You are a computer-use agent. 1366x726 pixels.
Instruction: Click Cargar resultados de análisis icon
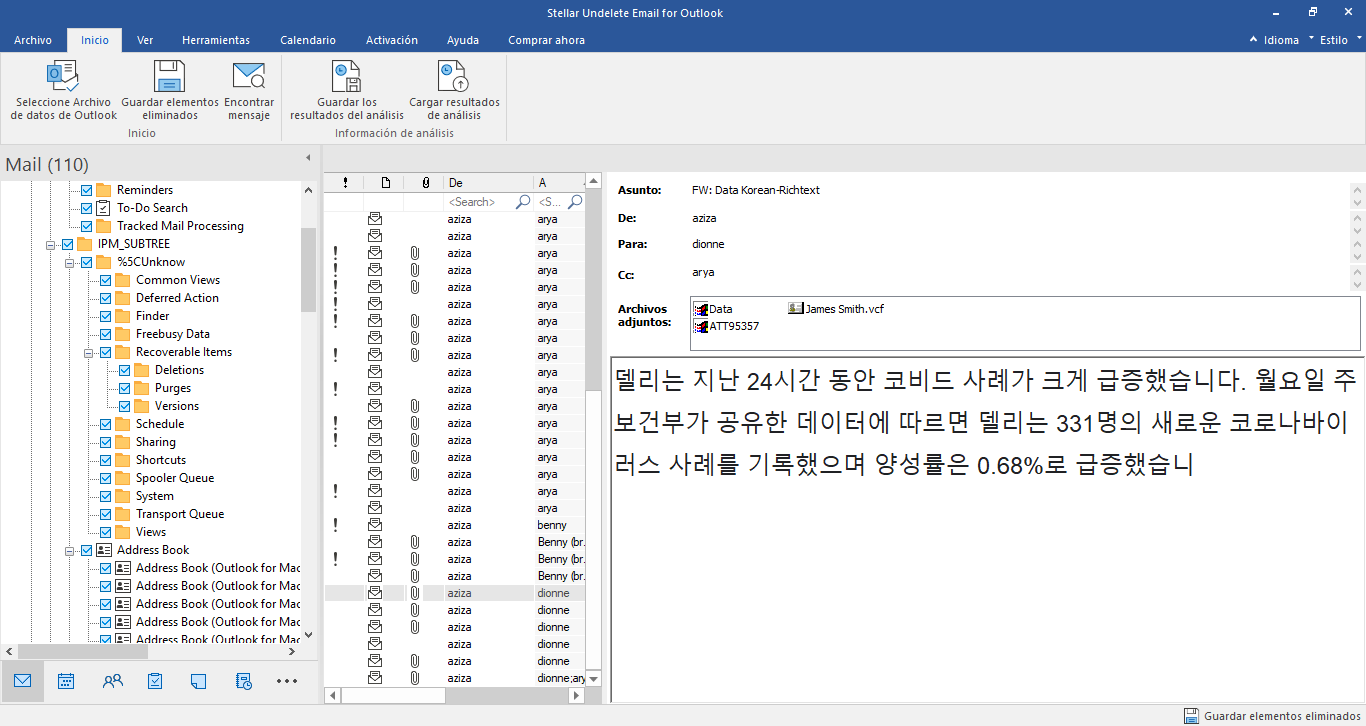[454, 77]
